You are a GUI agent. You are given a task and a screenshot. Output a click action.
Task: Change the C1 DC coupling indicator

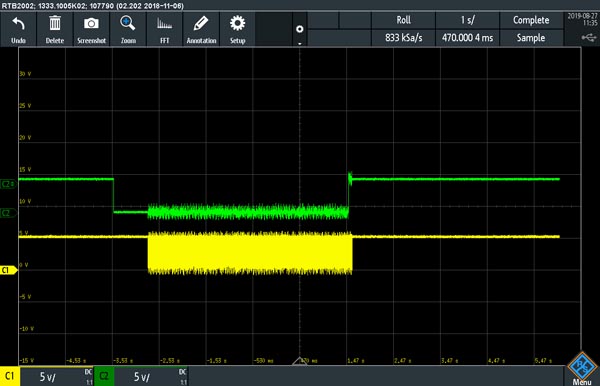88,372
